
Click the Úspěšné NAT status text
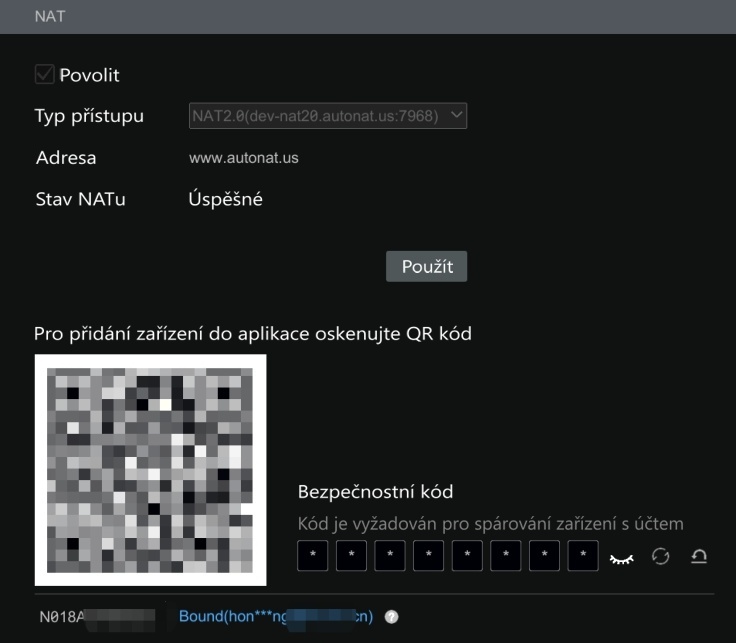click(225, 199)
